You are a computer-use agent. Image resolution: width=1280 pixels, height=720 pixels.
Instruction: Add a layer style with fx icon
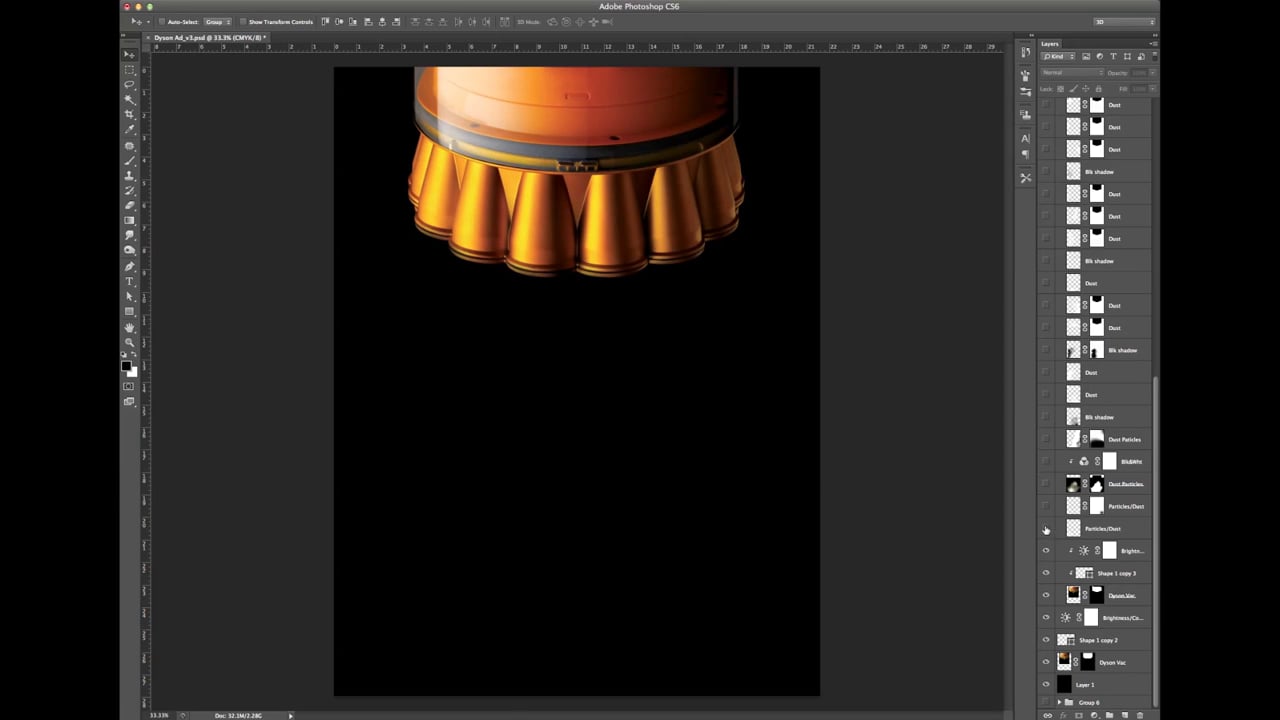[x=1065, y=715]
